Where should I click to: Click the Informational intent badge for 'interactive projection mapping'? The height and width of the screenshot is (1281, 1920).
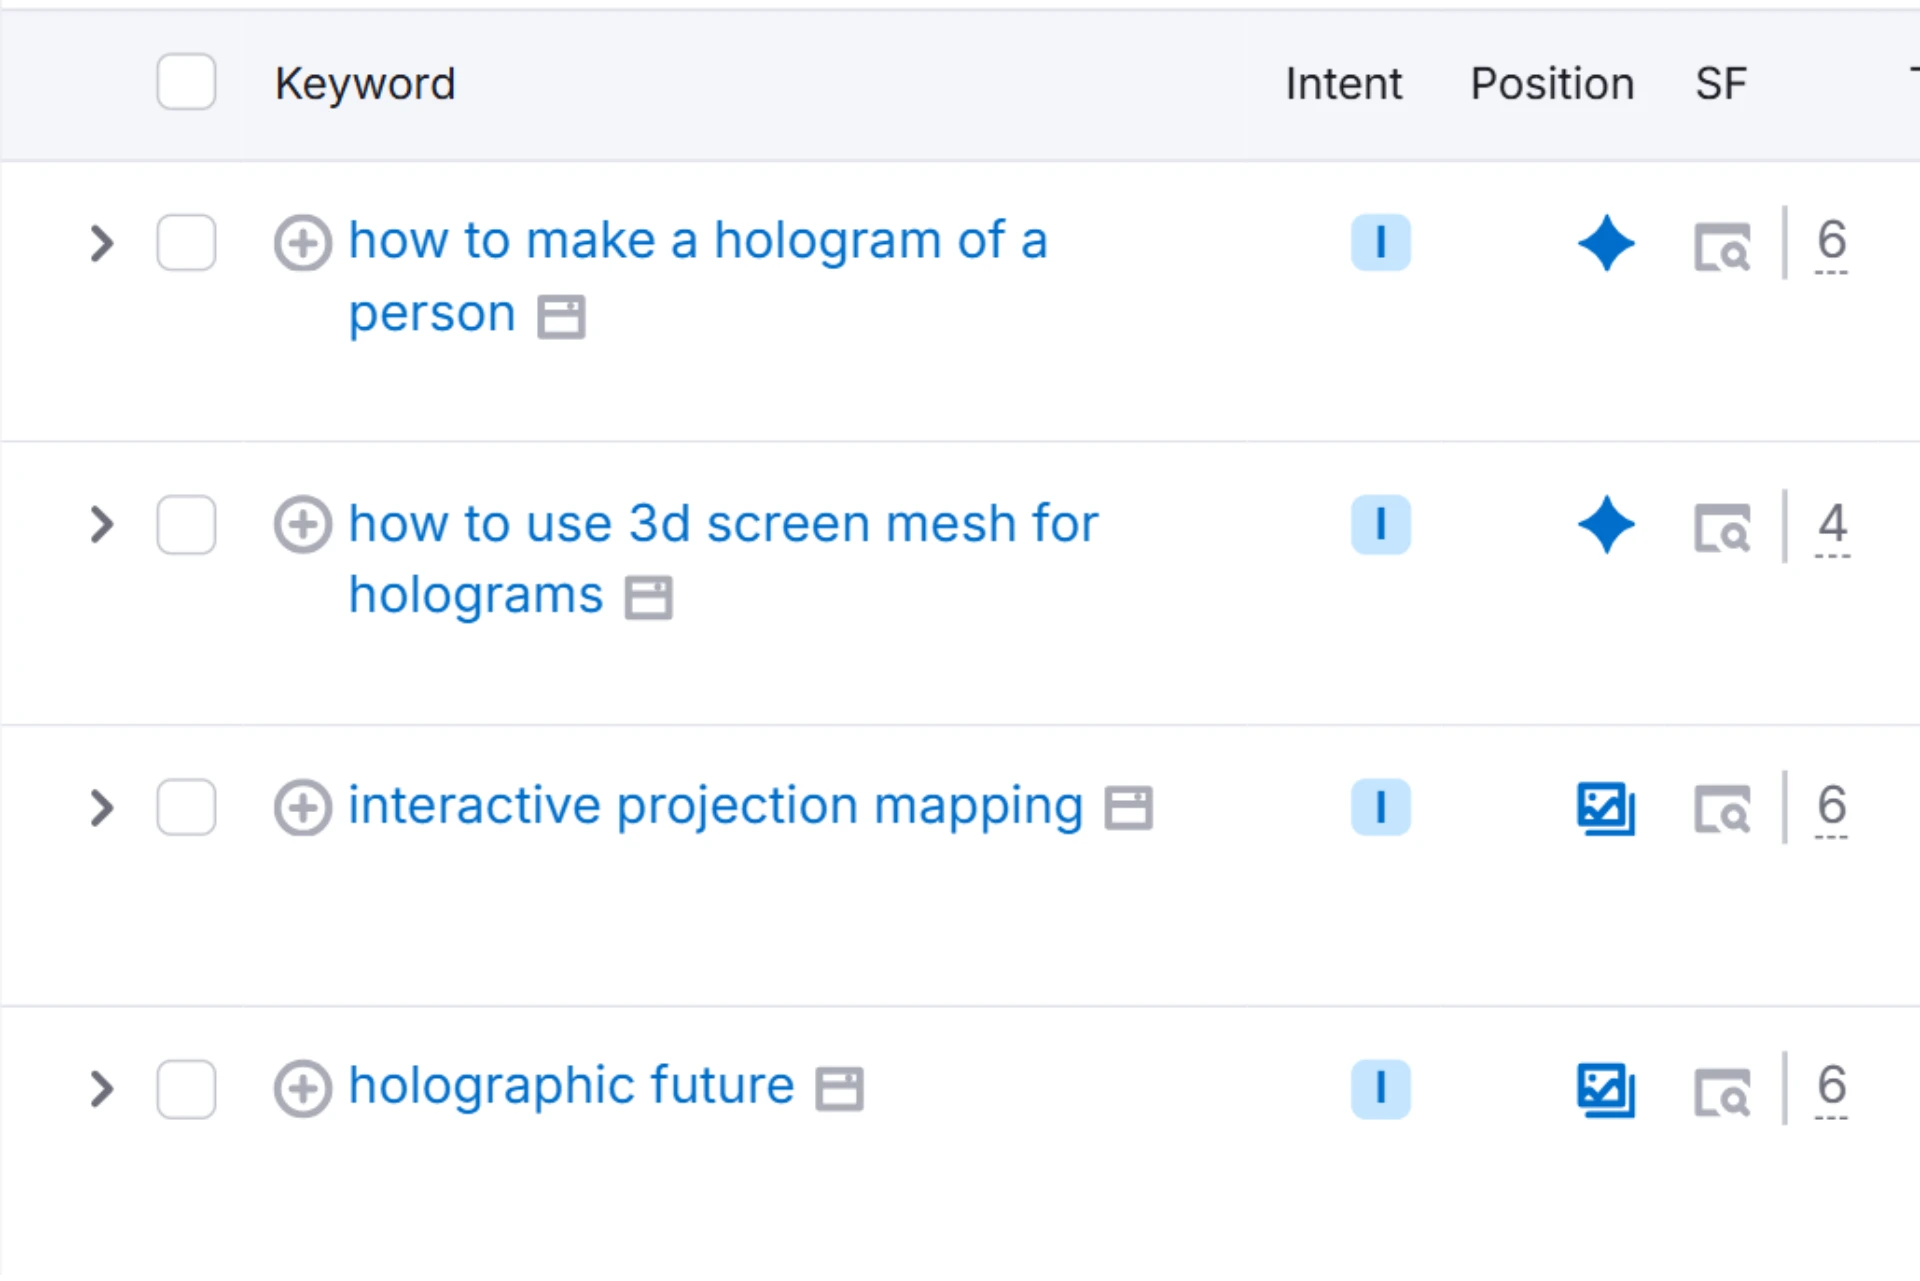click(x=1380, y=807)
